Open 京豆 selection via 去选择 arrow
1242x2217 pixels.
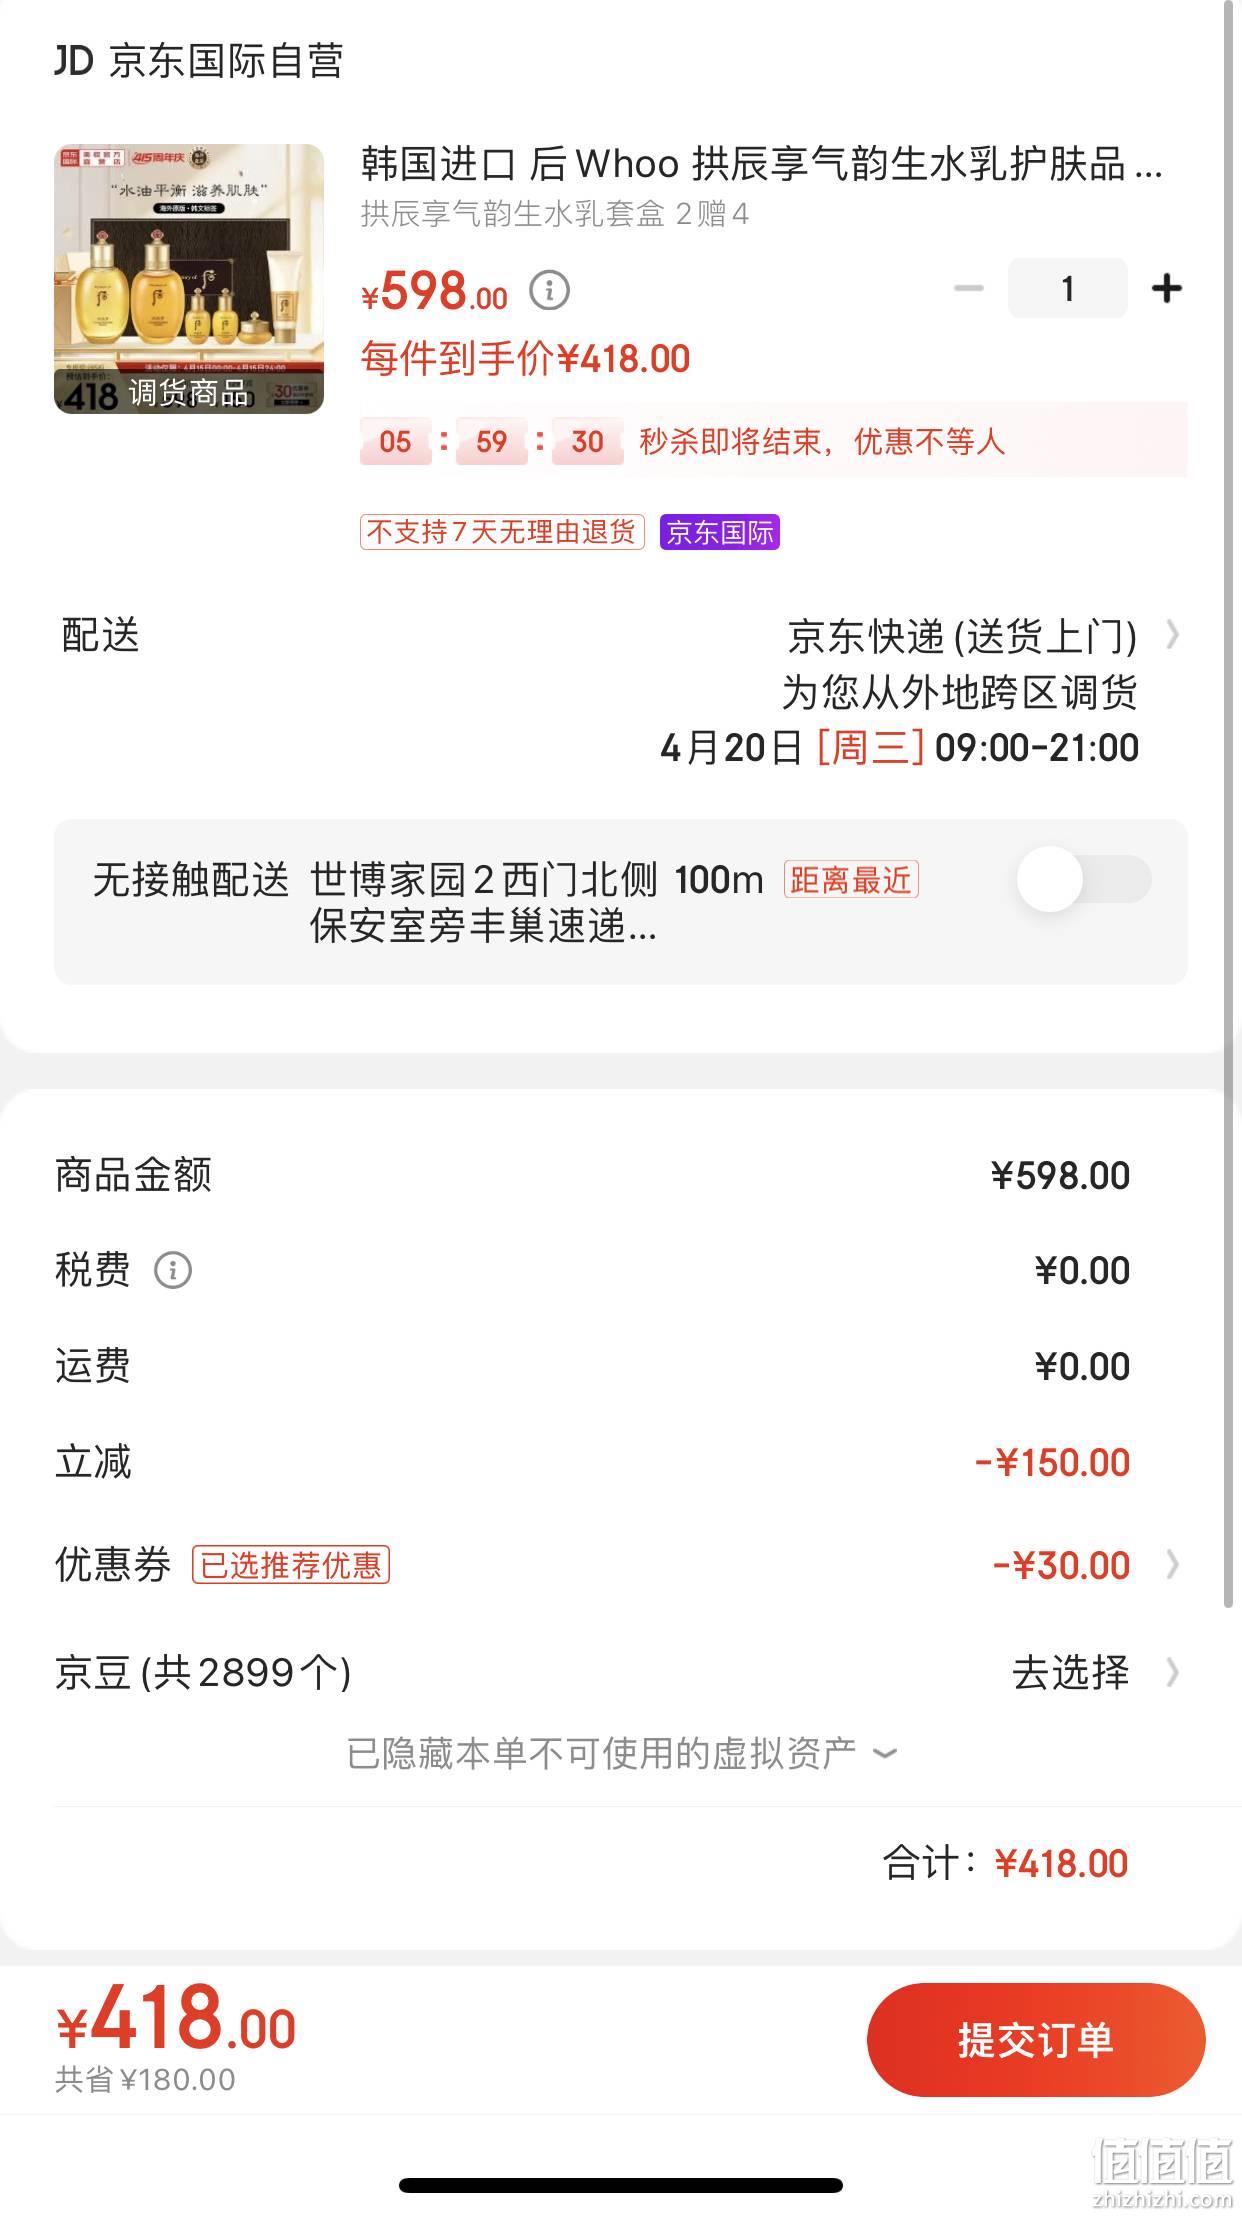point(1173,1672)
